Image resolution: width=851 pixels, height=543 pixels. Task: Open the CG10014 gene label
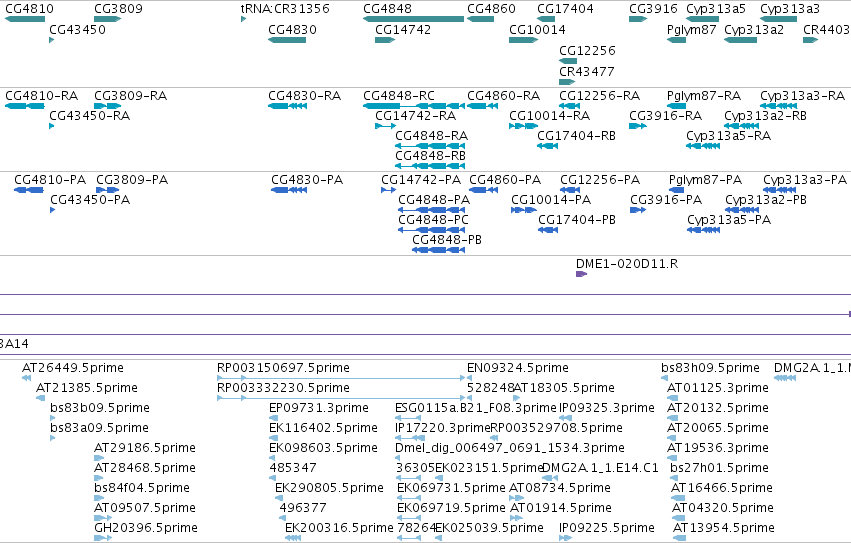[537, 30]
